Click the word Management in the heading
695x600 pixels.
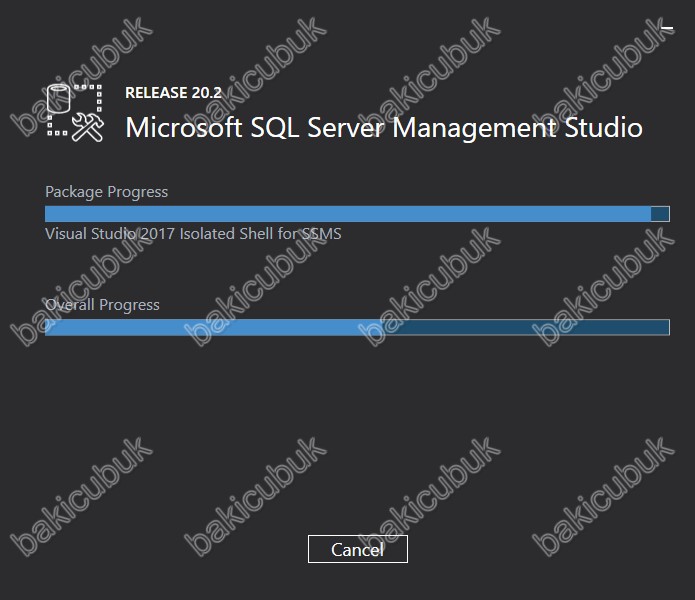coord(474,129)
